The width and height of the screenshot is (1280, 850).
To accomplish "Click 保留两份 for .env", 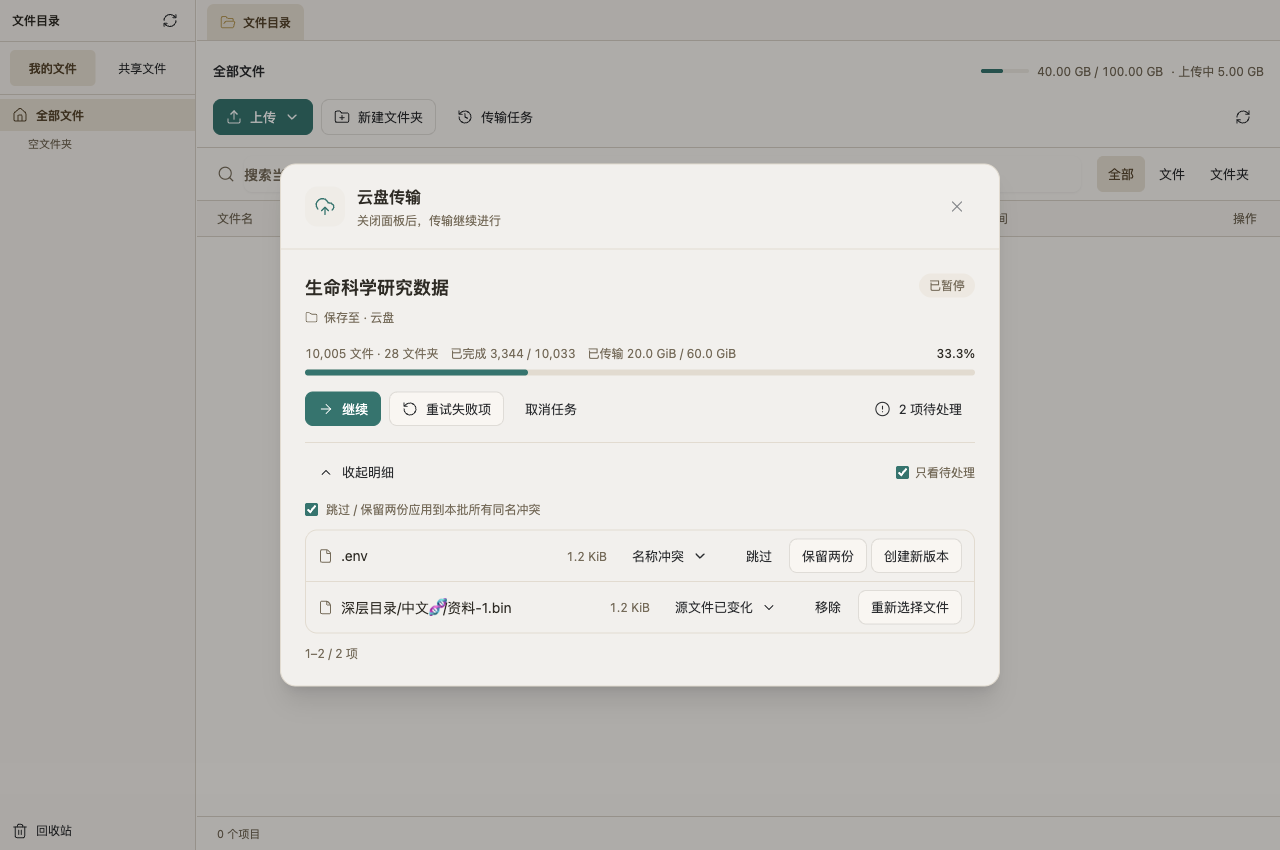I will click(828, 556).
